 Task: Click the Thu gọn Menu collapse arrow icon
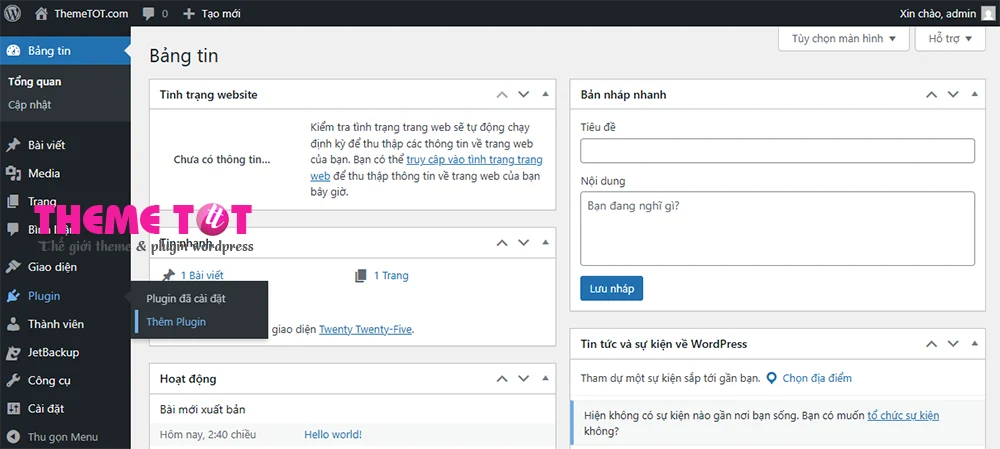tap(13, 437)
